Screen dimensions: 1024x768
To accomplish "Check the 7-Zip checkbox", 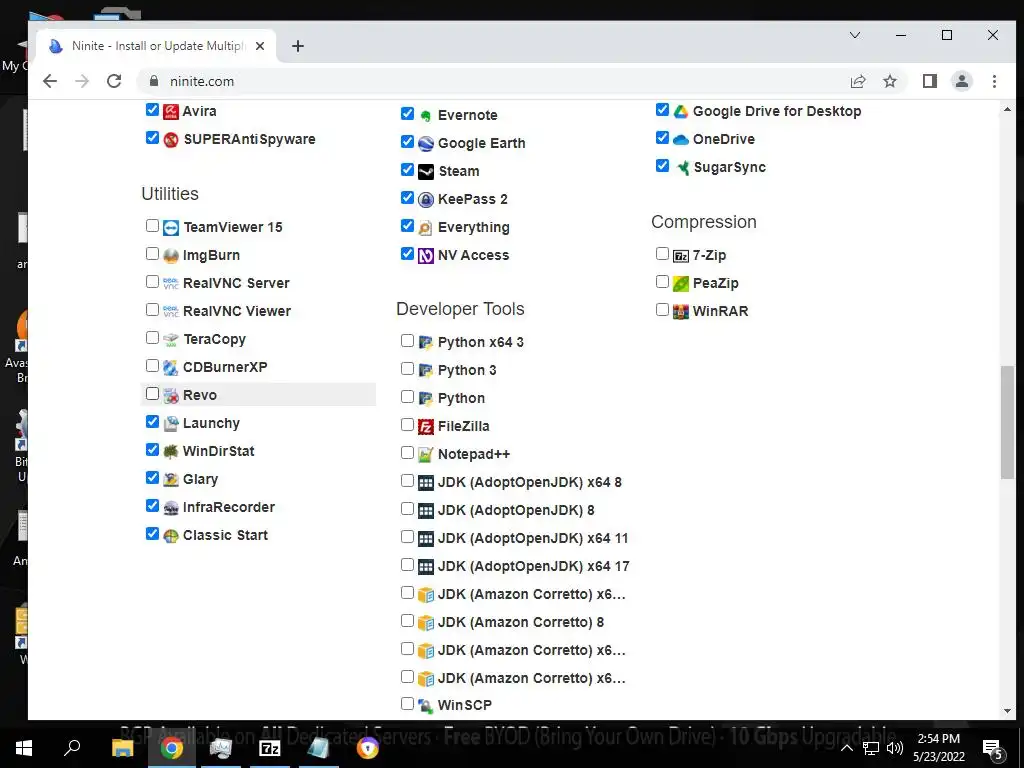I will click(662, 253).
